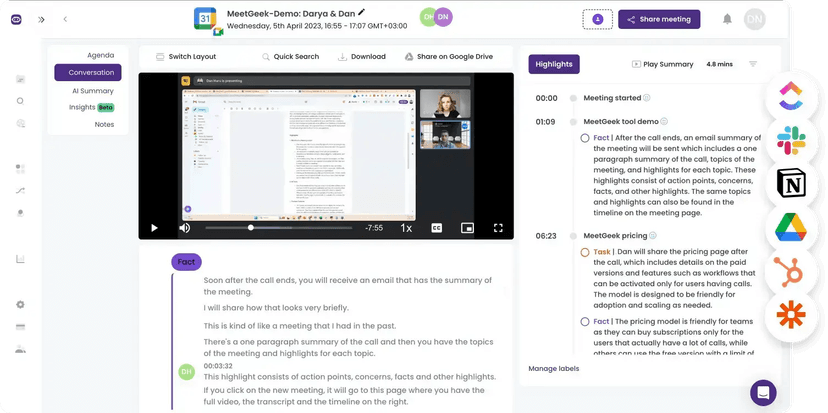828x413 pixels.
Task: Open the highlights filter icon
Action: 753,64
